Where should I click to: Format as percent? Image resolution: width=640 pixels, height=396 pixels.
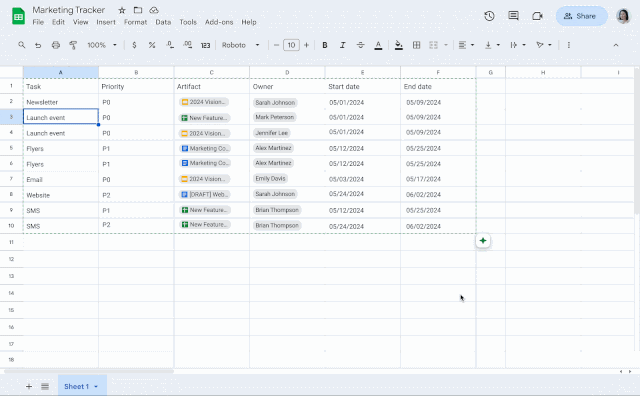(x=152, y=45)
